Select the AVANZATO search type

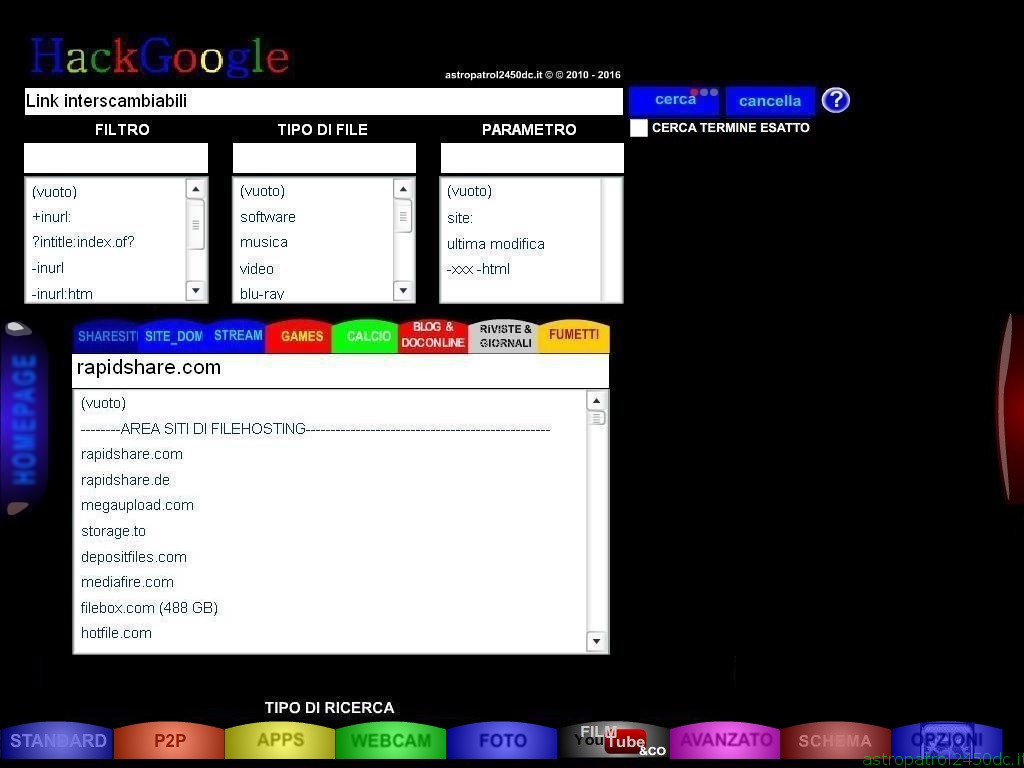point(726,741)
